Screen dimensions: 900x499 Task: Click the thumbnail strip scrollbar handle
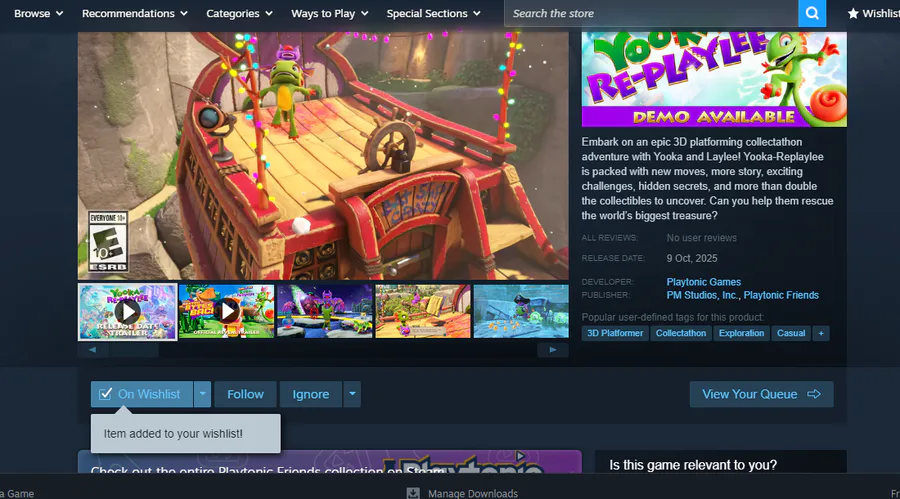click(134, 350)
